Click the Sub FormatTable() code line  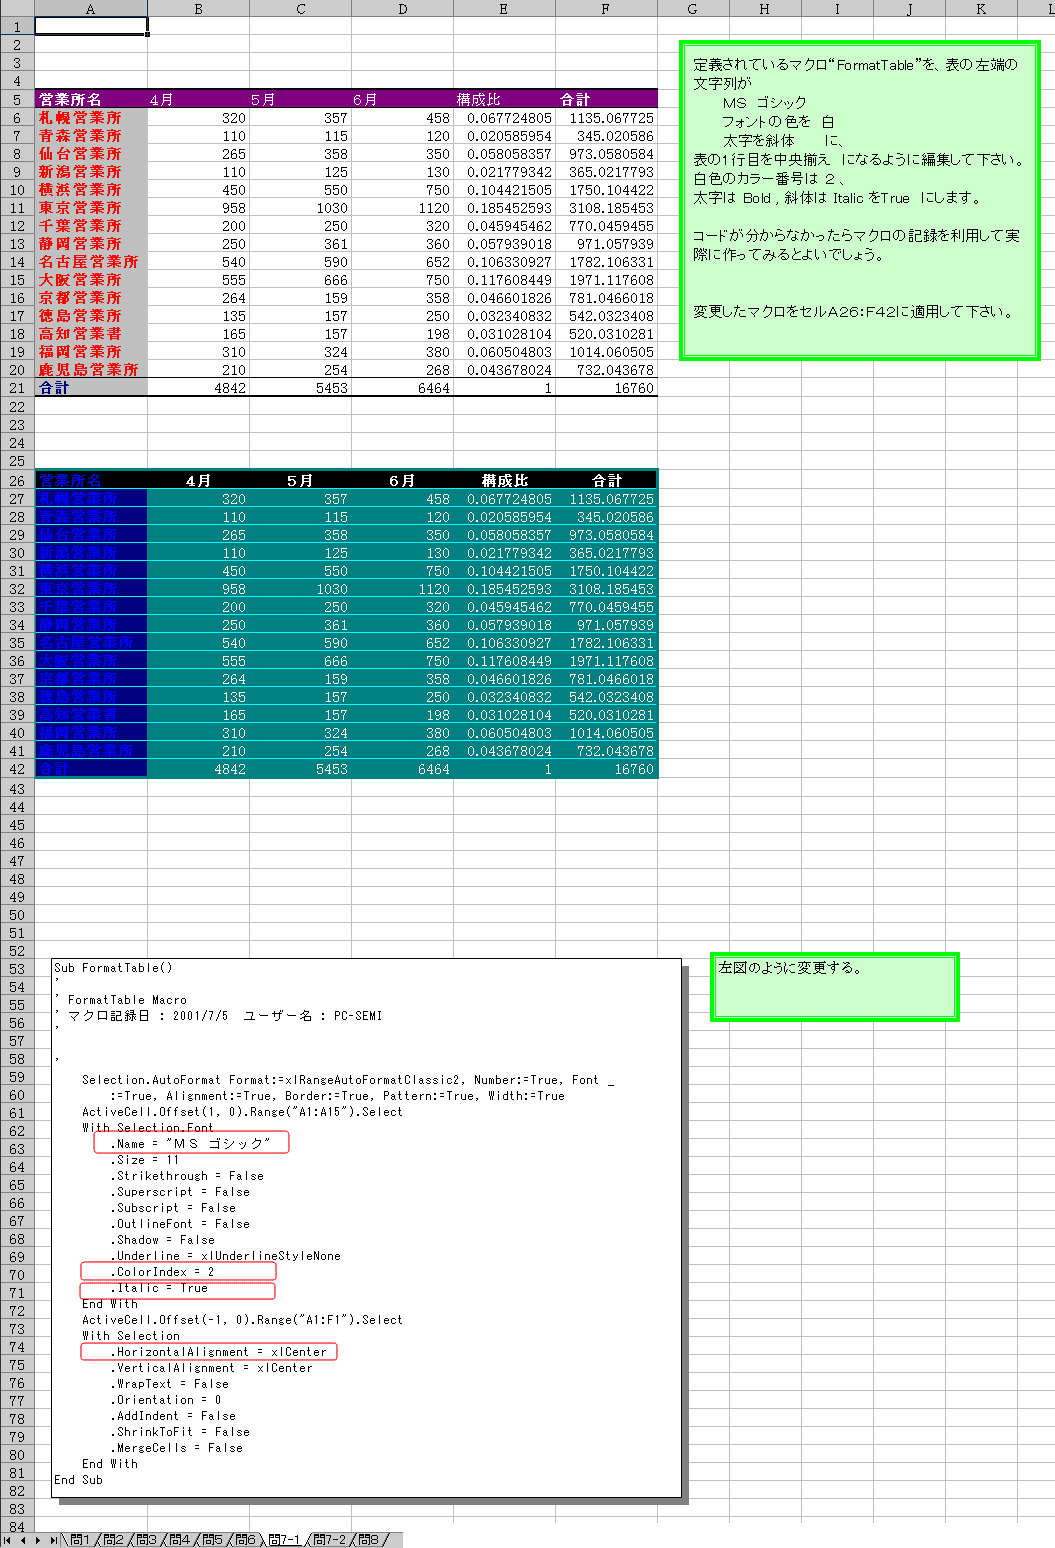coord(113,967)
